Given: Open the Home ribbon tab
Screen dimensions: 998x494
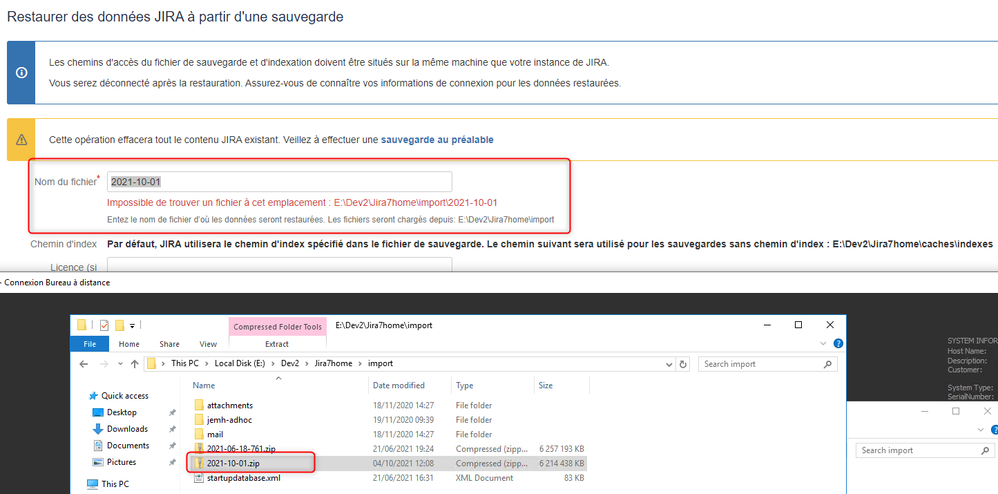Looking at the screenshot, I should (129, 344).
